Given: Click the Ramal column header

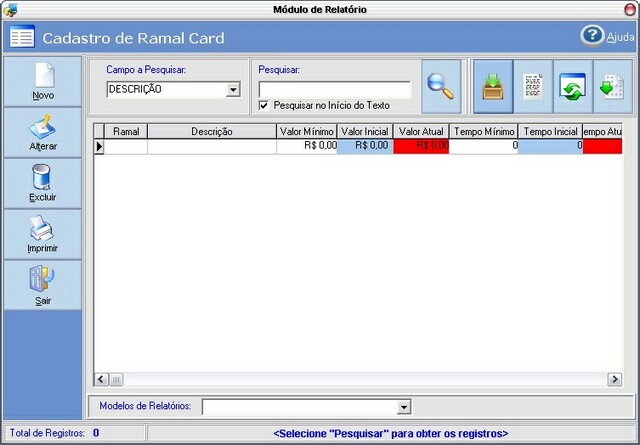Looking at the screenshot, I should coord(126,131).
